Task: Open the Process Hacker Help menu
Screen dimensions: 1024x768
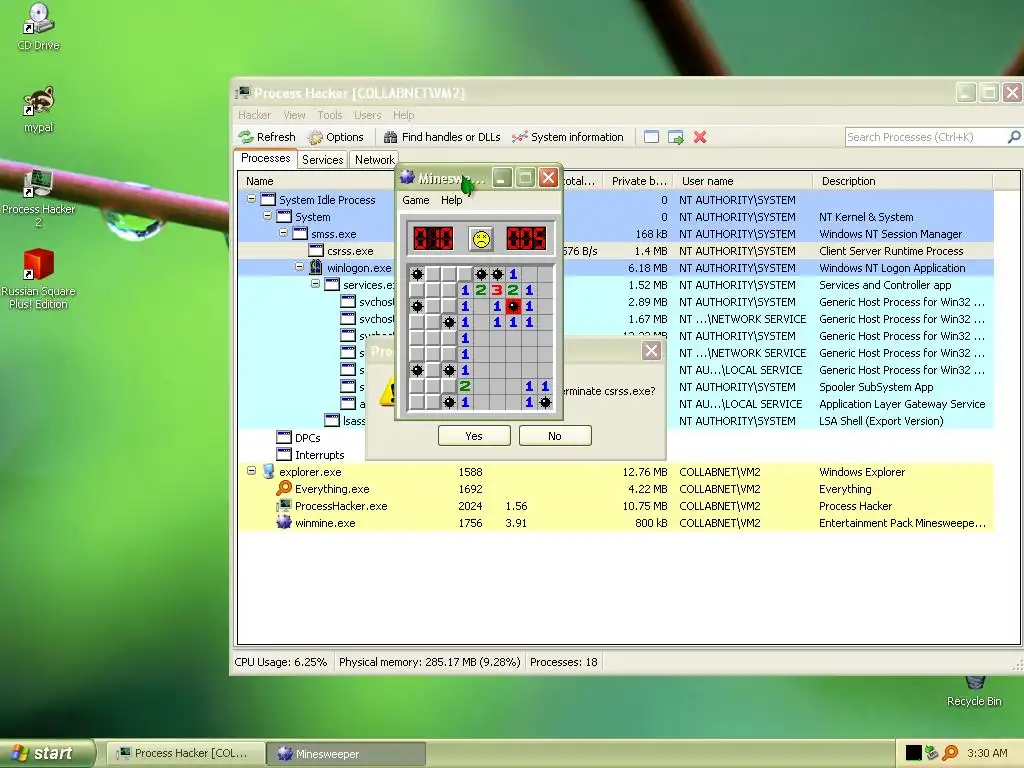Action: (404, 115)
